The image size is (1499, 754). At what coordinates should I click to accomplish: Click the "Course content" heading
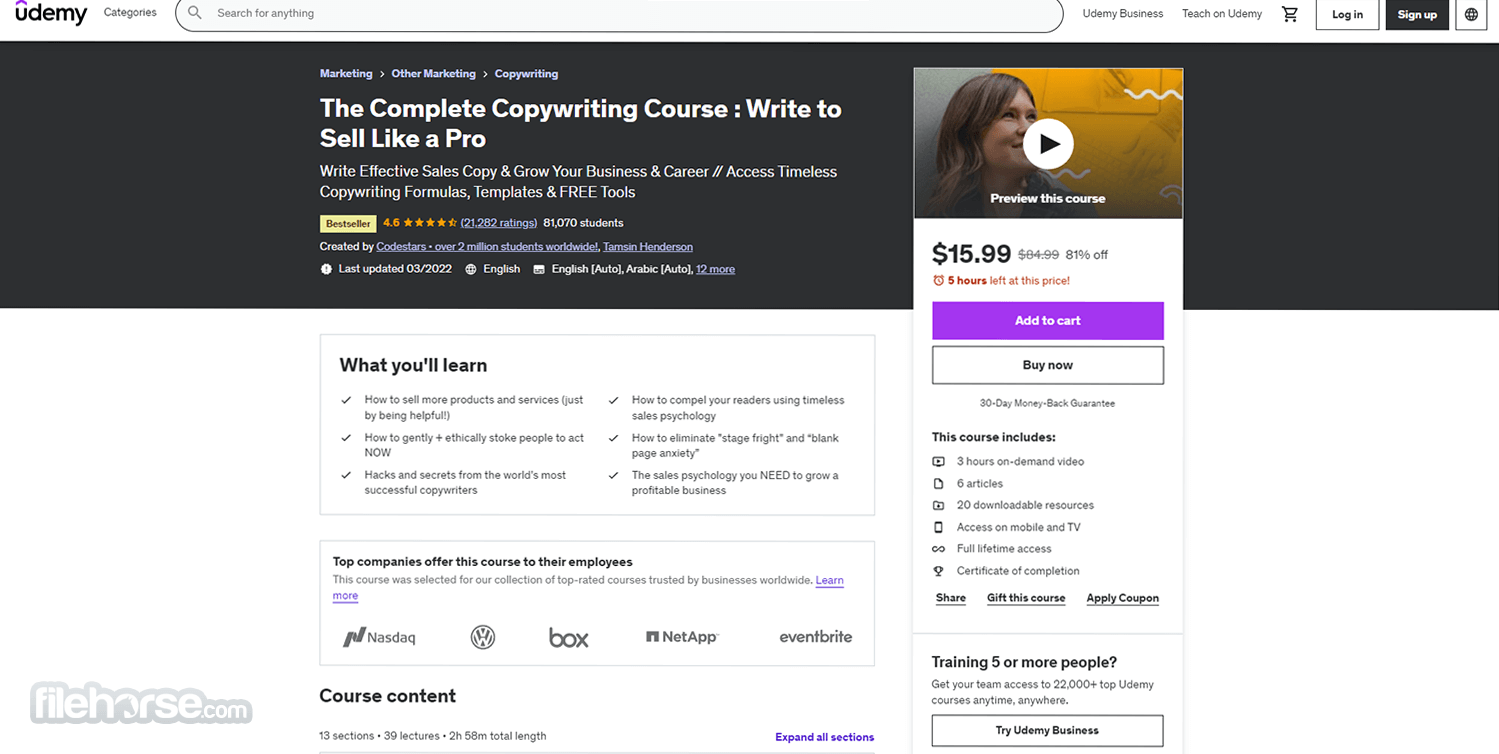coord(388,696)
